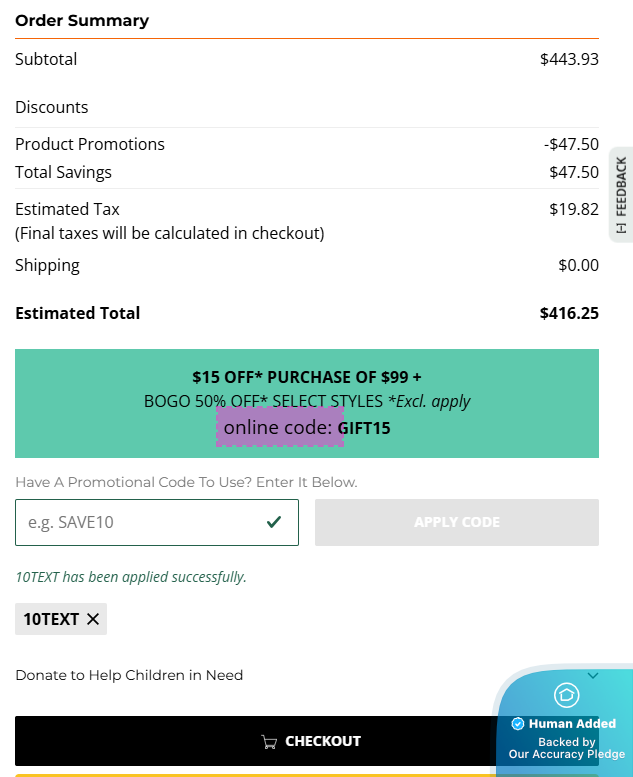Click the Estimated Total amount $416.25
633x777 pixels.
point(569,313)
